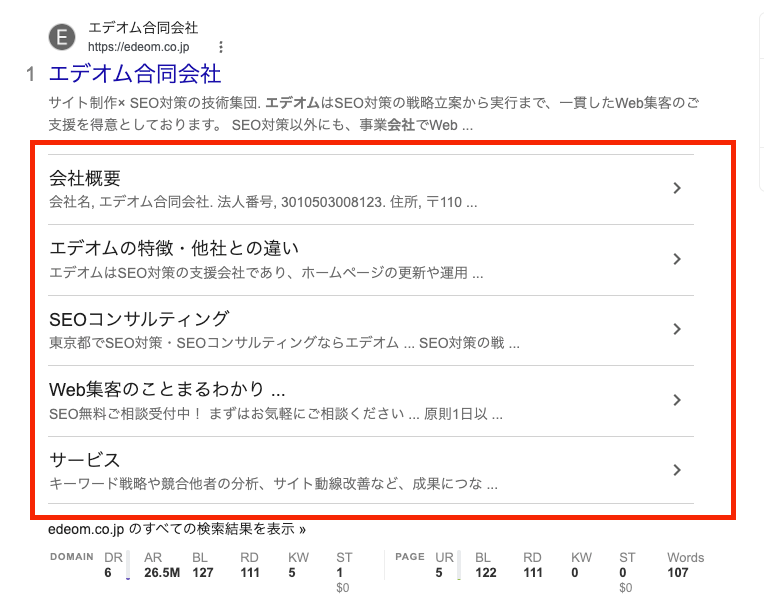Show all search results from edeom.co.jp

click(177, 529)
